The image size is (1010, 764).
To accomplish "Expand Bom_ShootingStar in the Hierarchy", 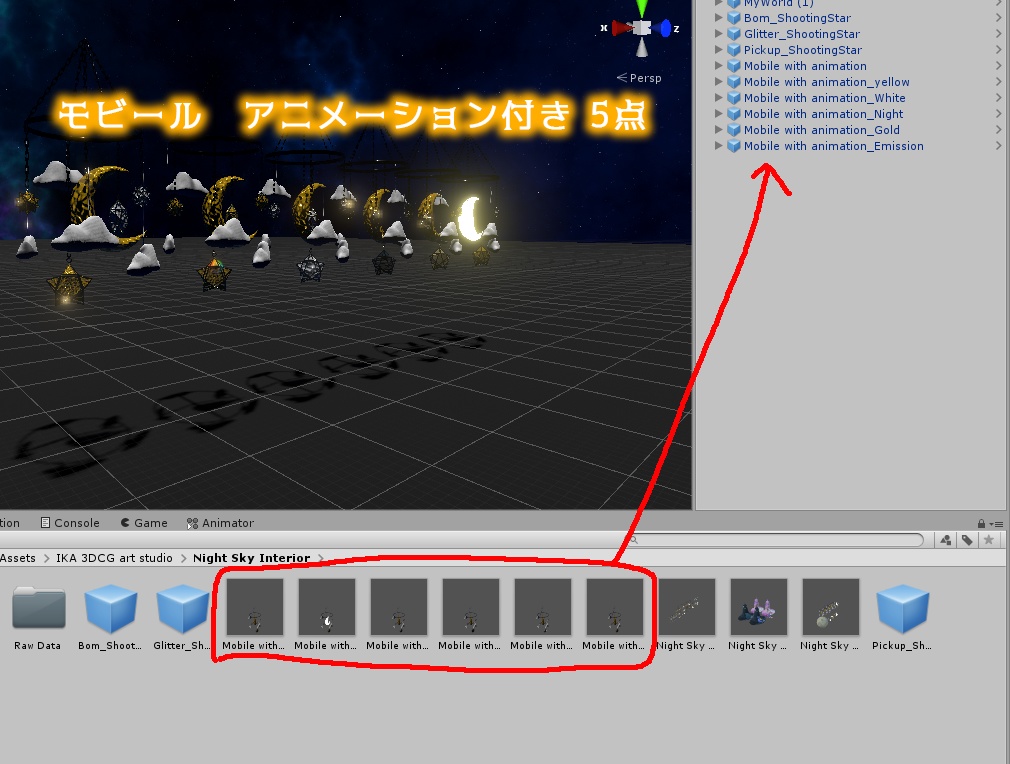I will tap(718, 17).
